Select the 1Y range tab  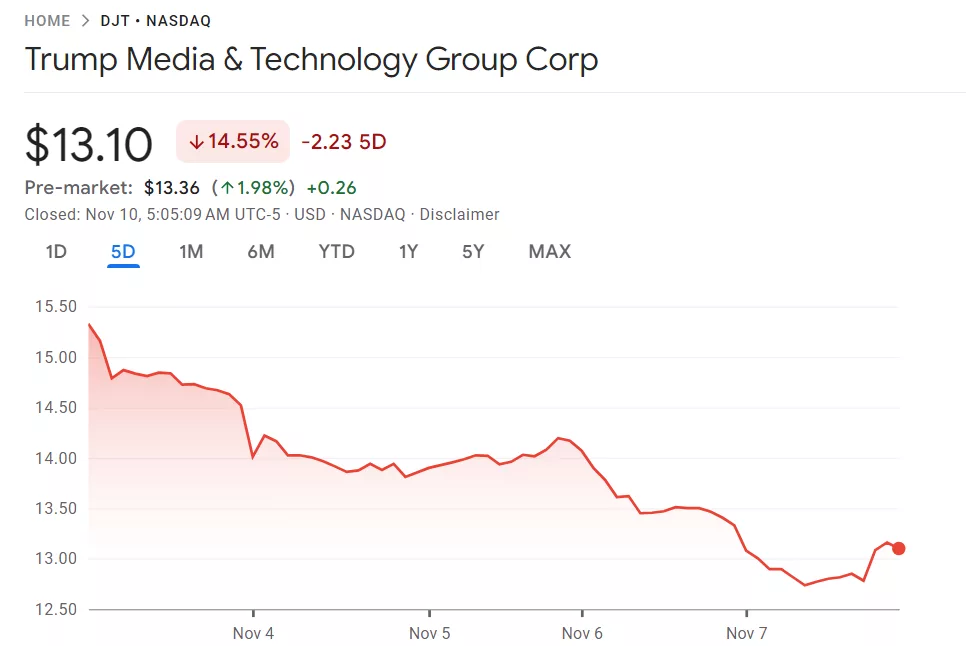[x=408, y=252]
